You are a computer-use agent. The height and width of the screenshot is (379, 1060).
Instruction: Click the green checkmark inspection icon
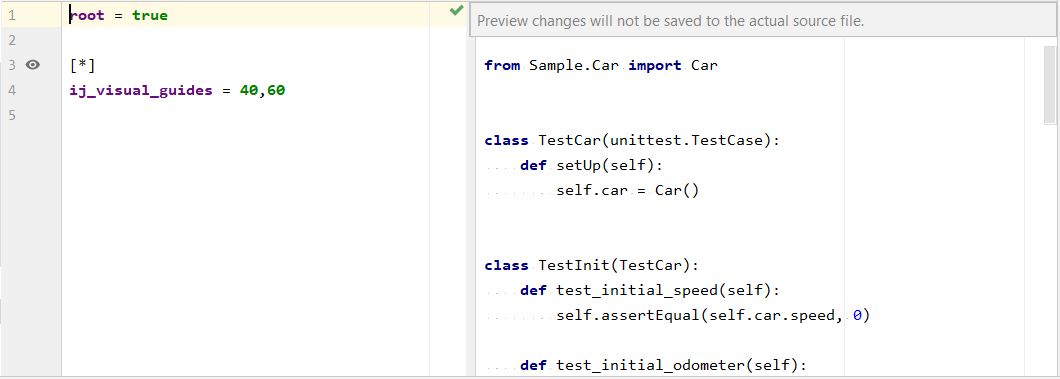click(x=456, y=10)
